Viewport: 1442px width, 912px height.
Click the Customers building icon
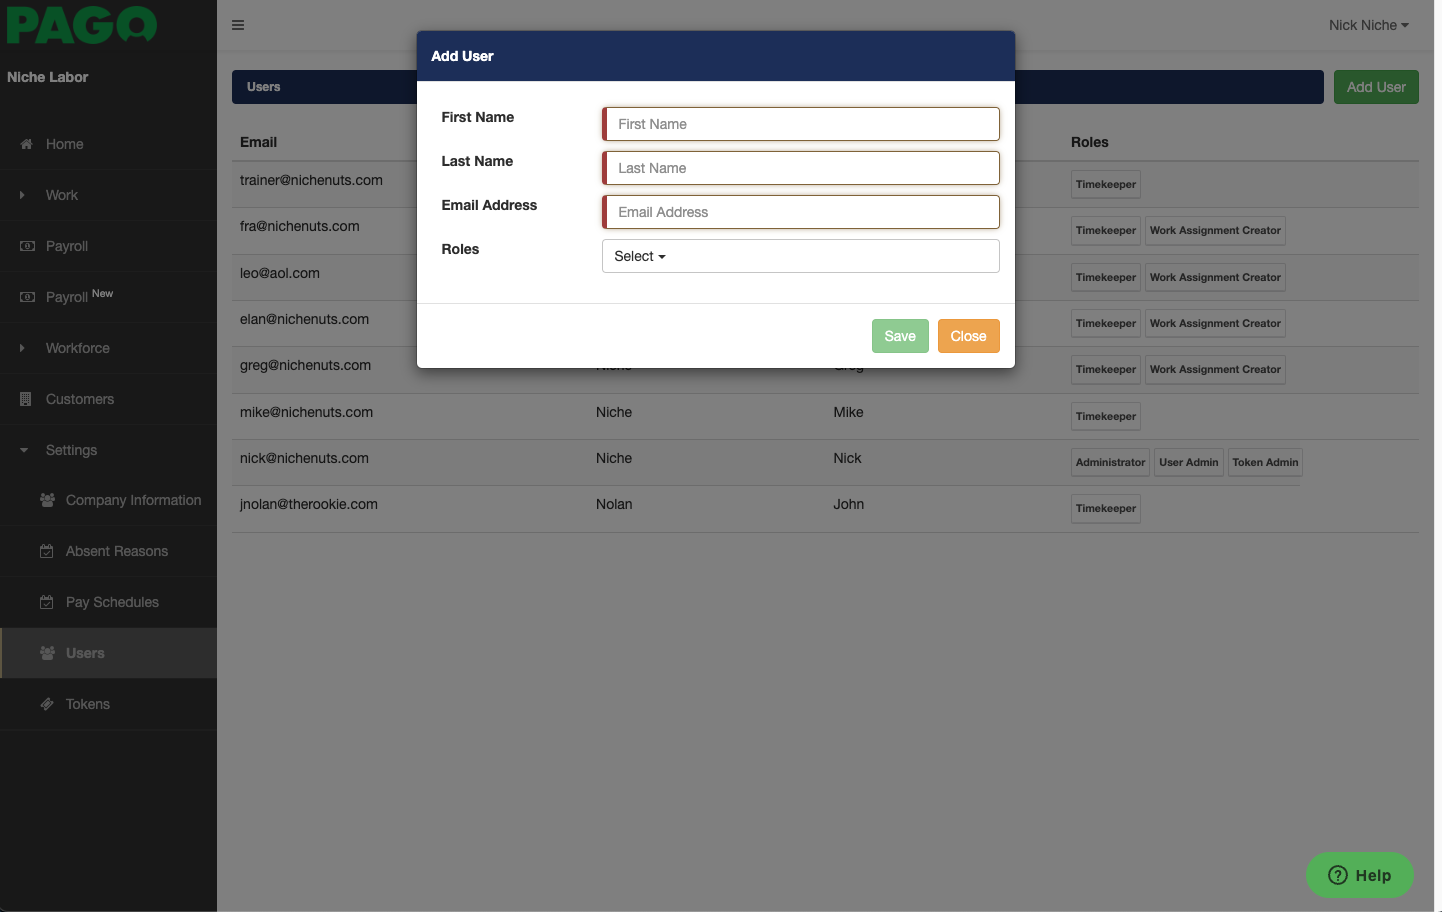click(x=26, y=399)
